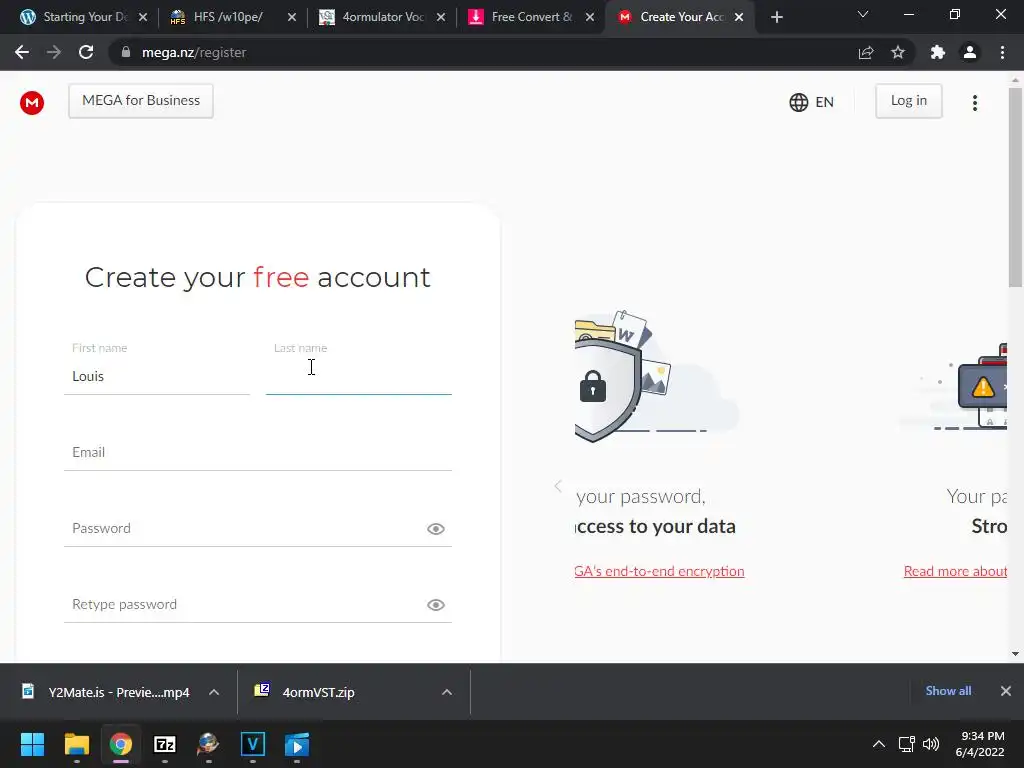Close the downloads bar
Viewport: 1024px width, 768px height.
(1006, 691)
